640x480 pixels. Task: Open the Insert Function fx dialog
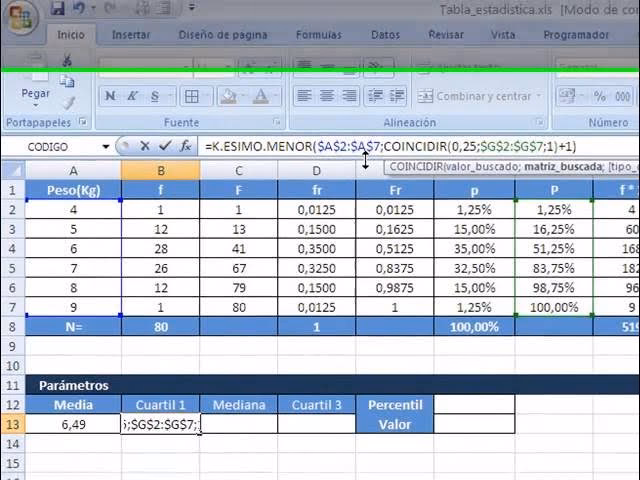pos(186,146)
